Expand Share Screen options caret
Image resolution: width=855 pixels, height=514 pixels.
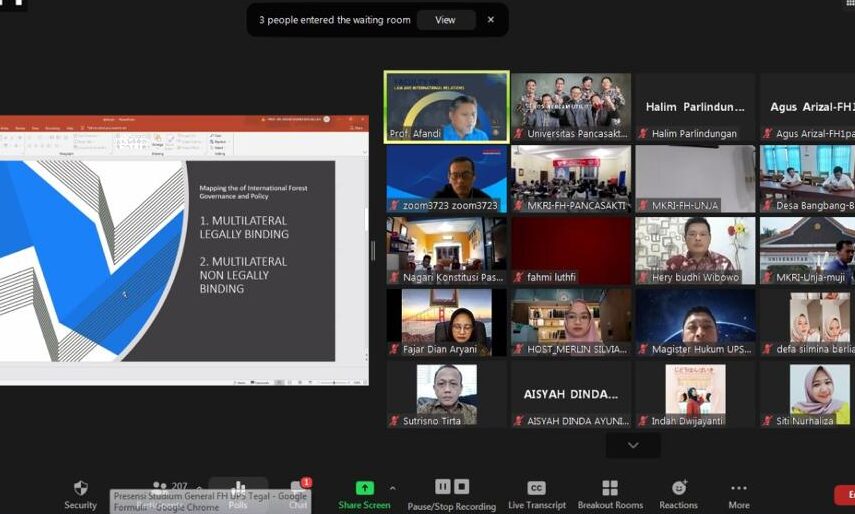[x=393, y=488]
